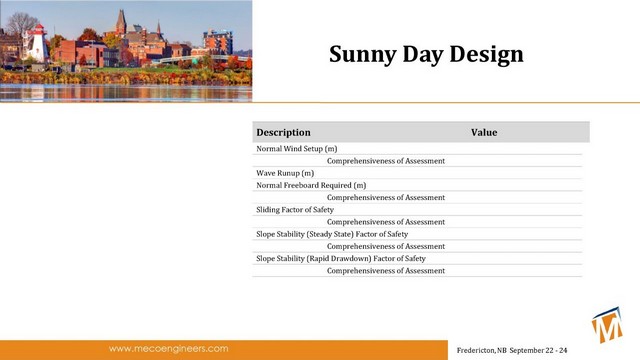Select Normal Freeboard Required (m) row

tap(417, 185)
